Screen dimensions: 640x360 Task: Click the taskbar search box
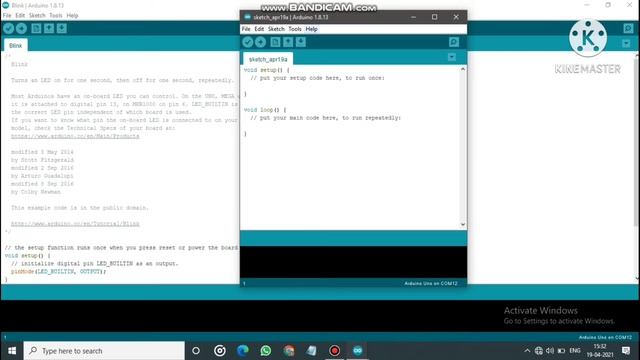coord(104,351)
